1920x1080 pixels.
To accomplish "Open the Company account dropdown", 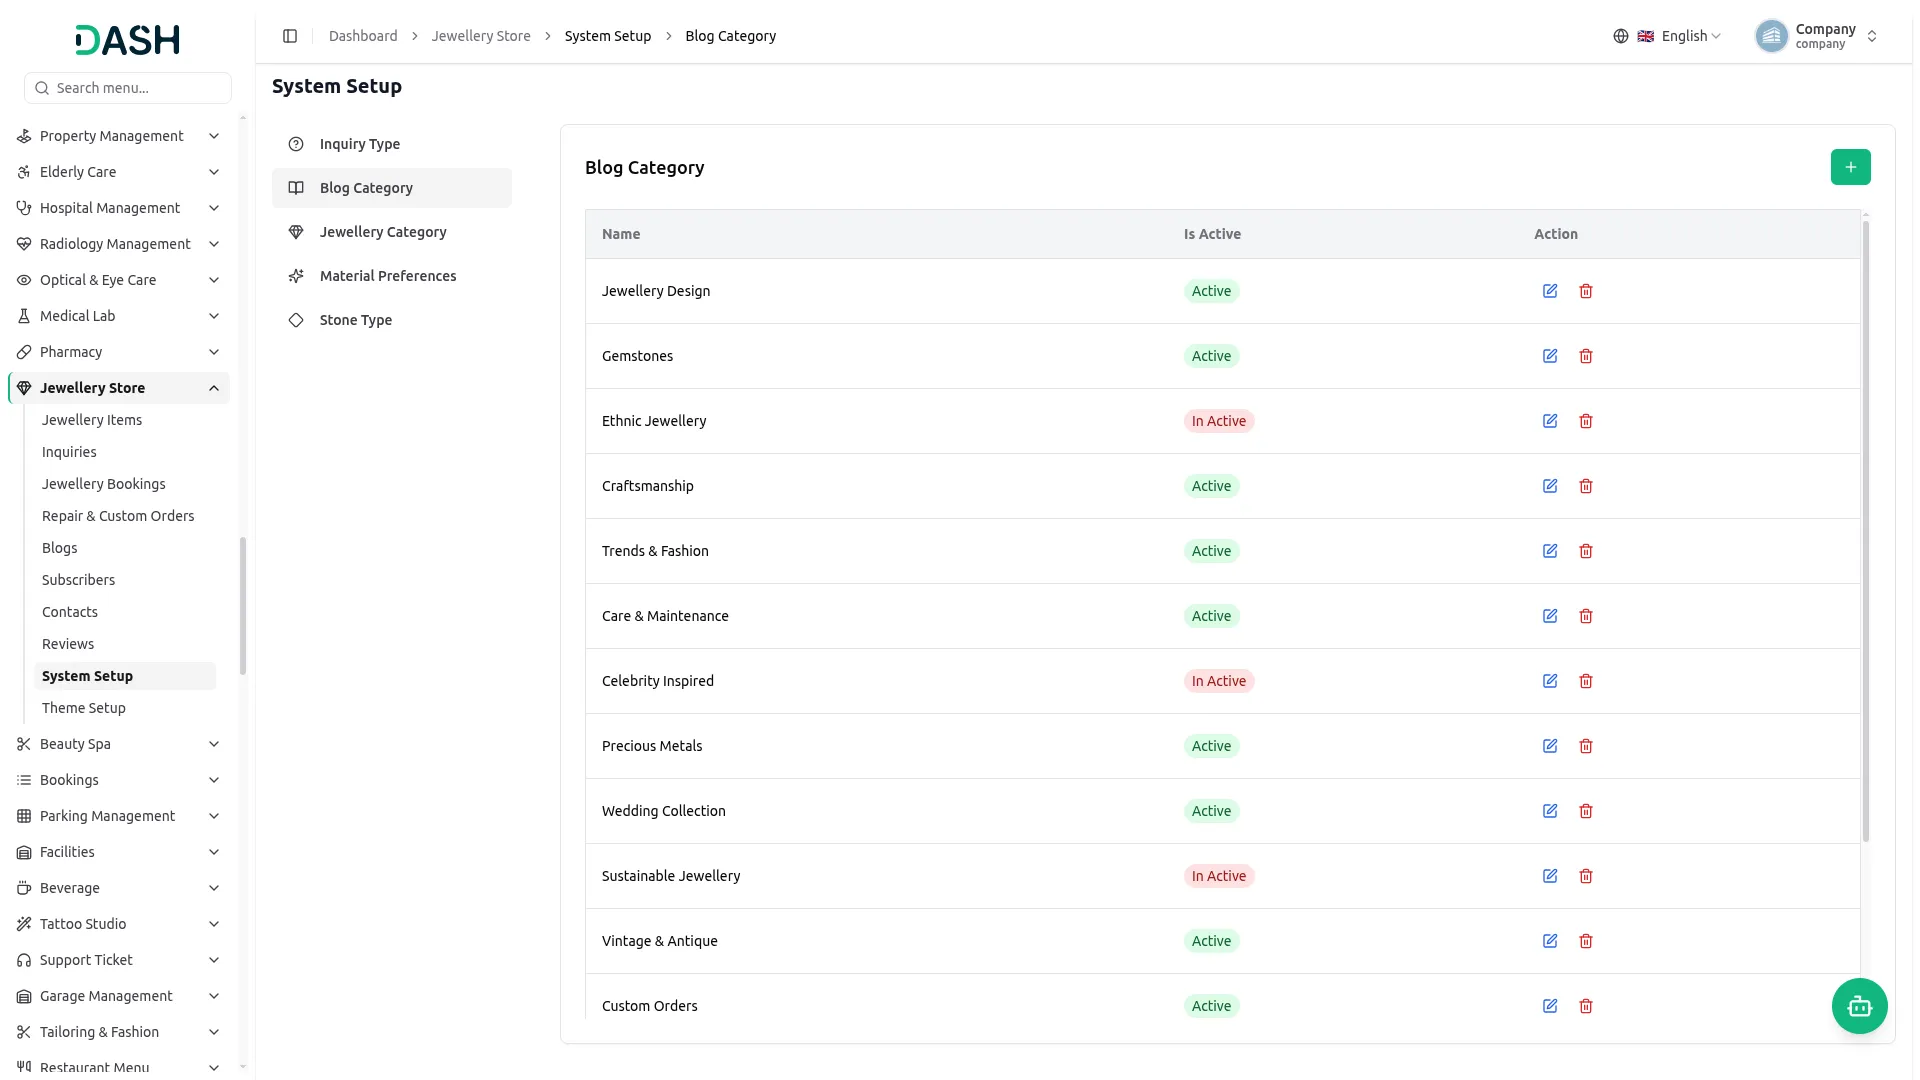I will point(1817,36).
